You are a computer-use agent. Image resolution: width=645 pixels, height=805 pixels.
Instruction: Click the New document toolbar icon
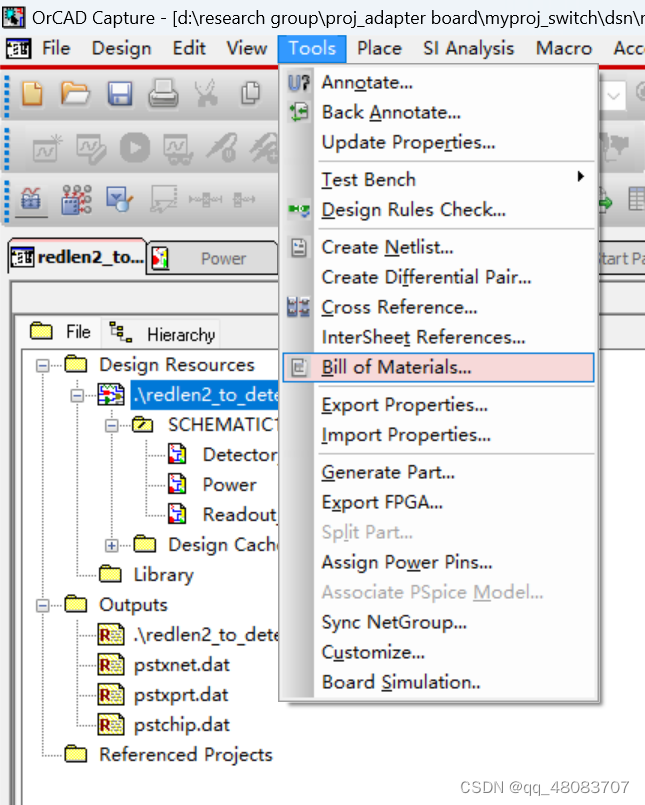pos(33,94)
